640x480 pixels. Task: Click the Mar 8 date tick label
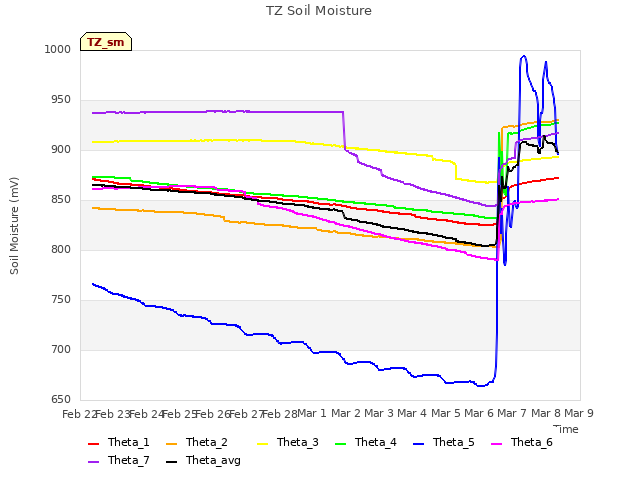[x=546, y=413]
